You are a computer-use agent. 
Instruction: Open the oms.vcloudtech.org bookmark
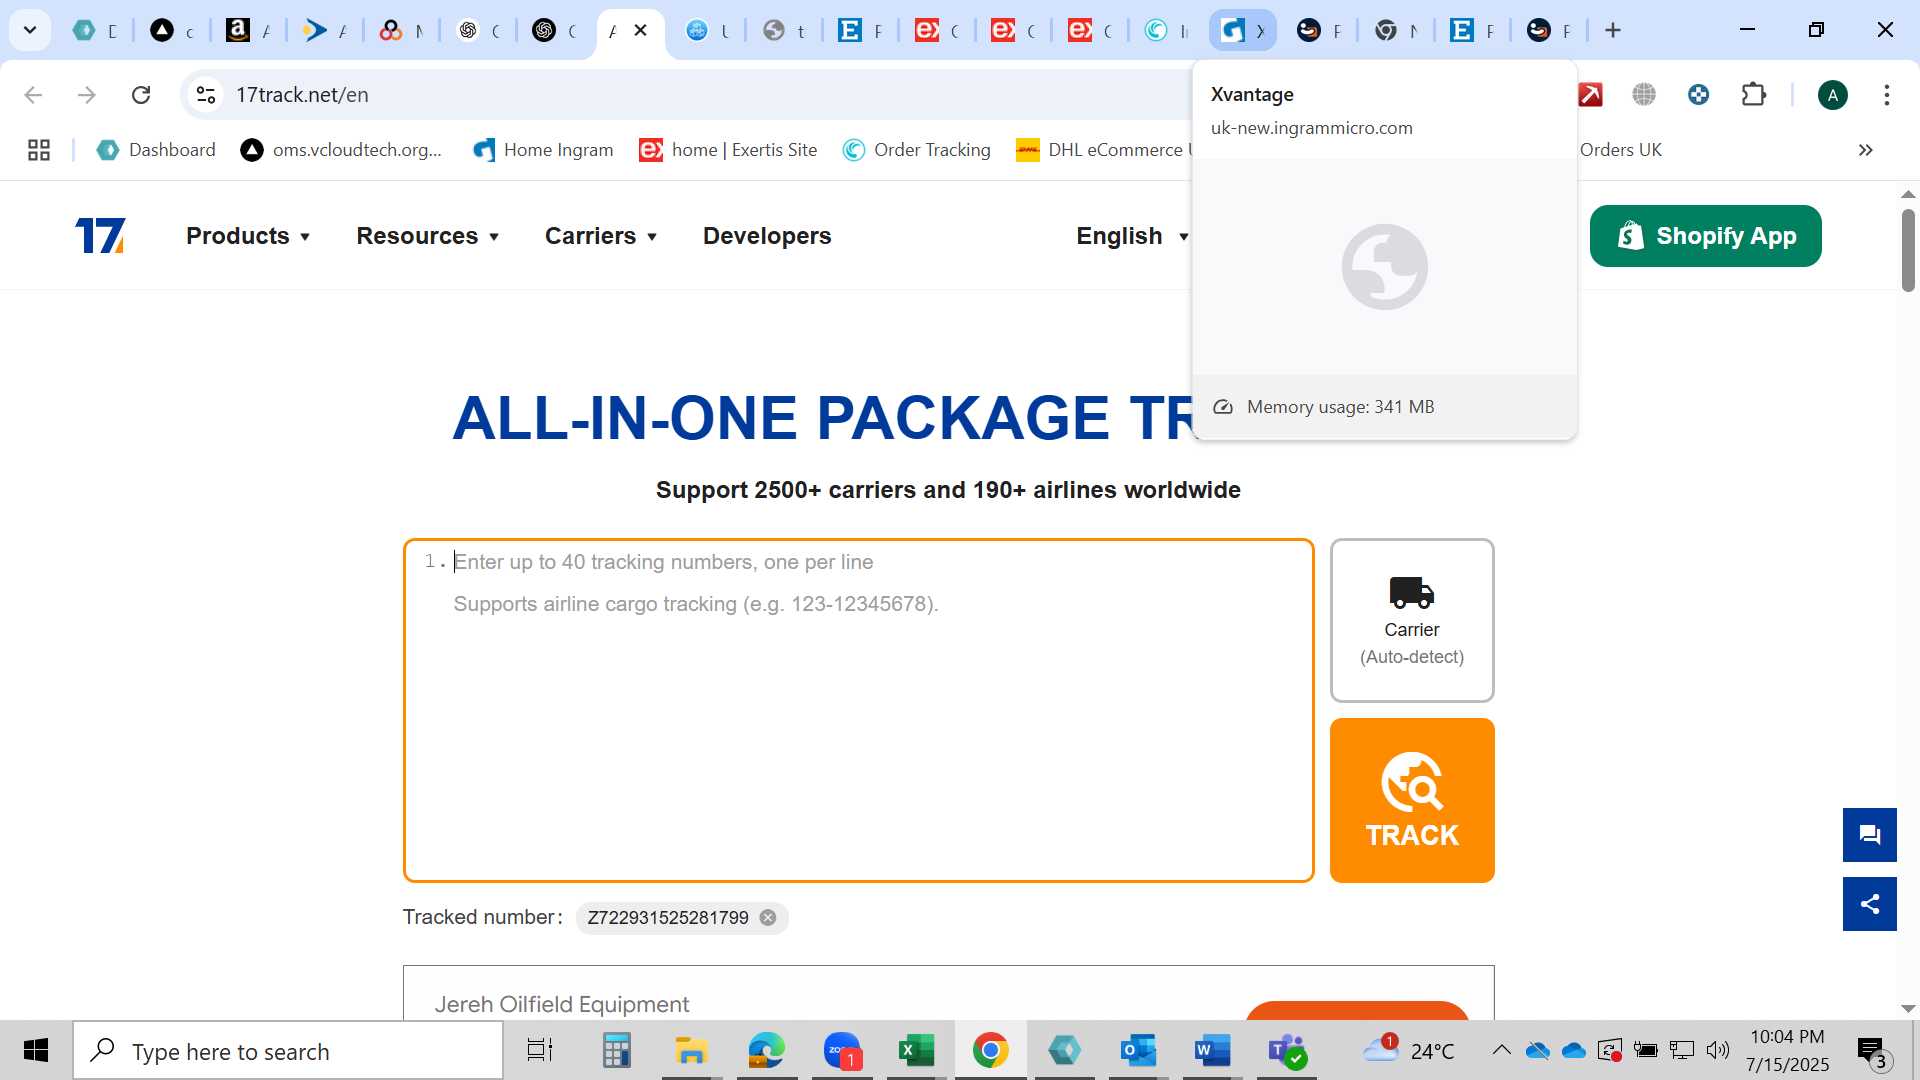click(x=341, y=150)
